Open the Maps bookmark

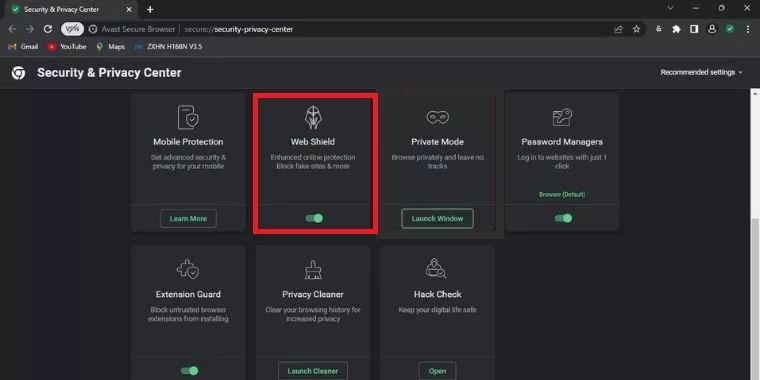(111, 47)
